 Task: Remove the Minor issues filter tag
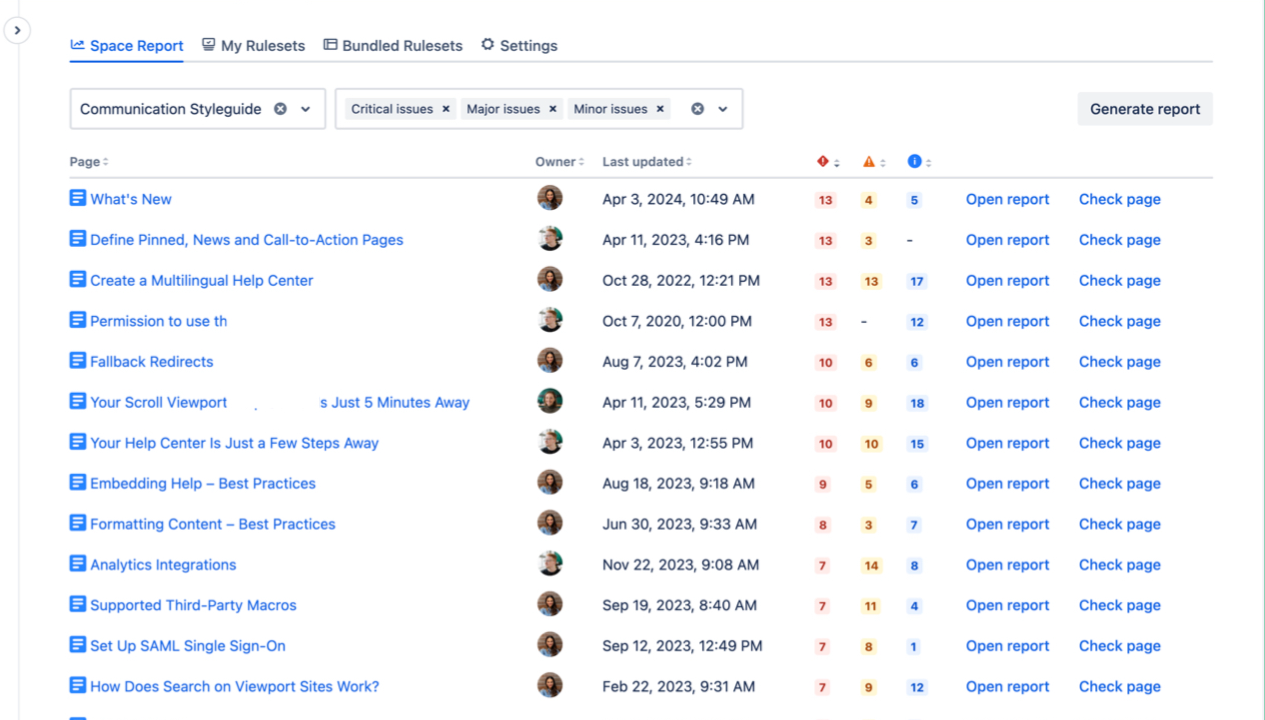click(660, 109)
